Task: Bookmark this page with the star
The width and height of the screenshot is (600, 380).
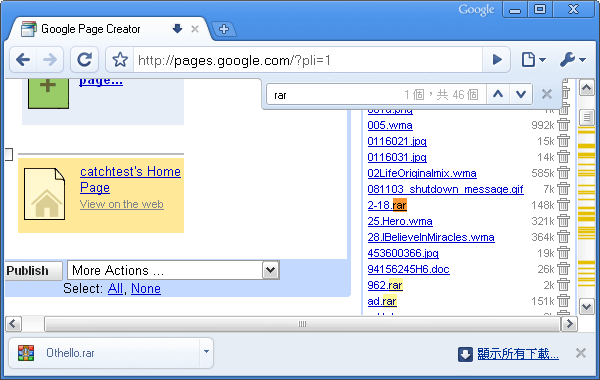Action: (120, 60)
